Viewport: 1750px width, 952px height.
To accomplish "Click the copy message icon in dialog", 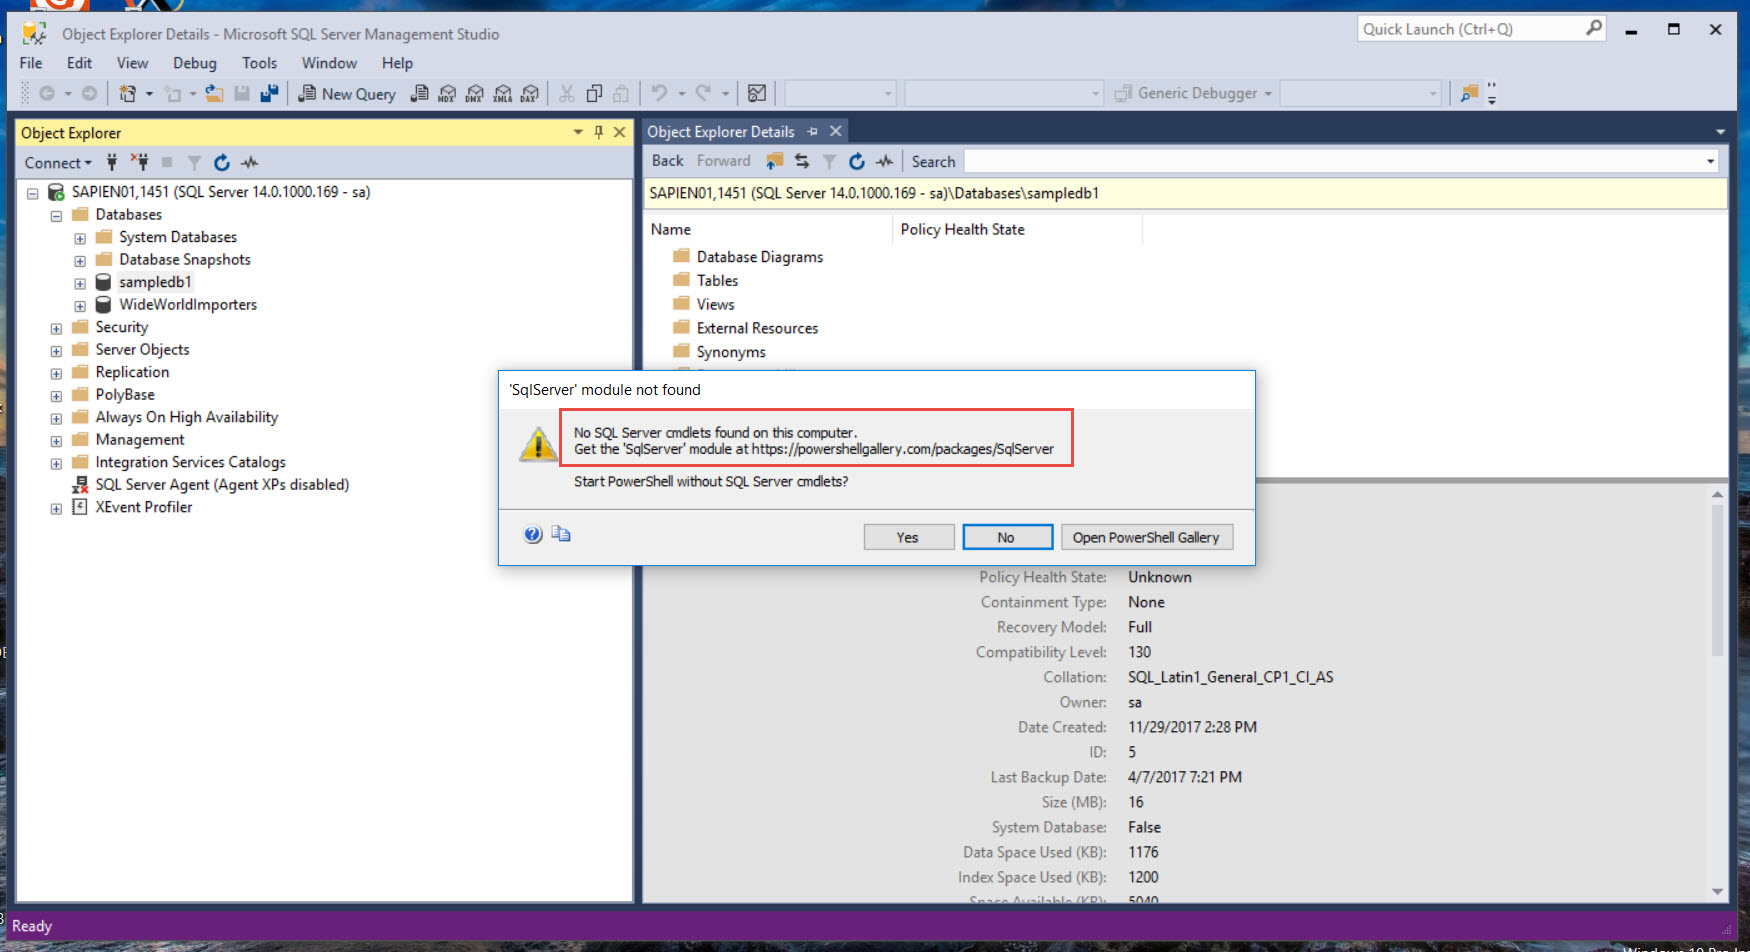I will click(x=561, y=534).
